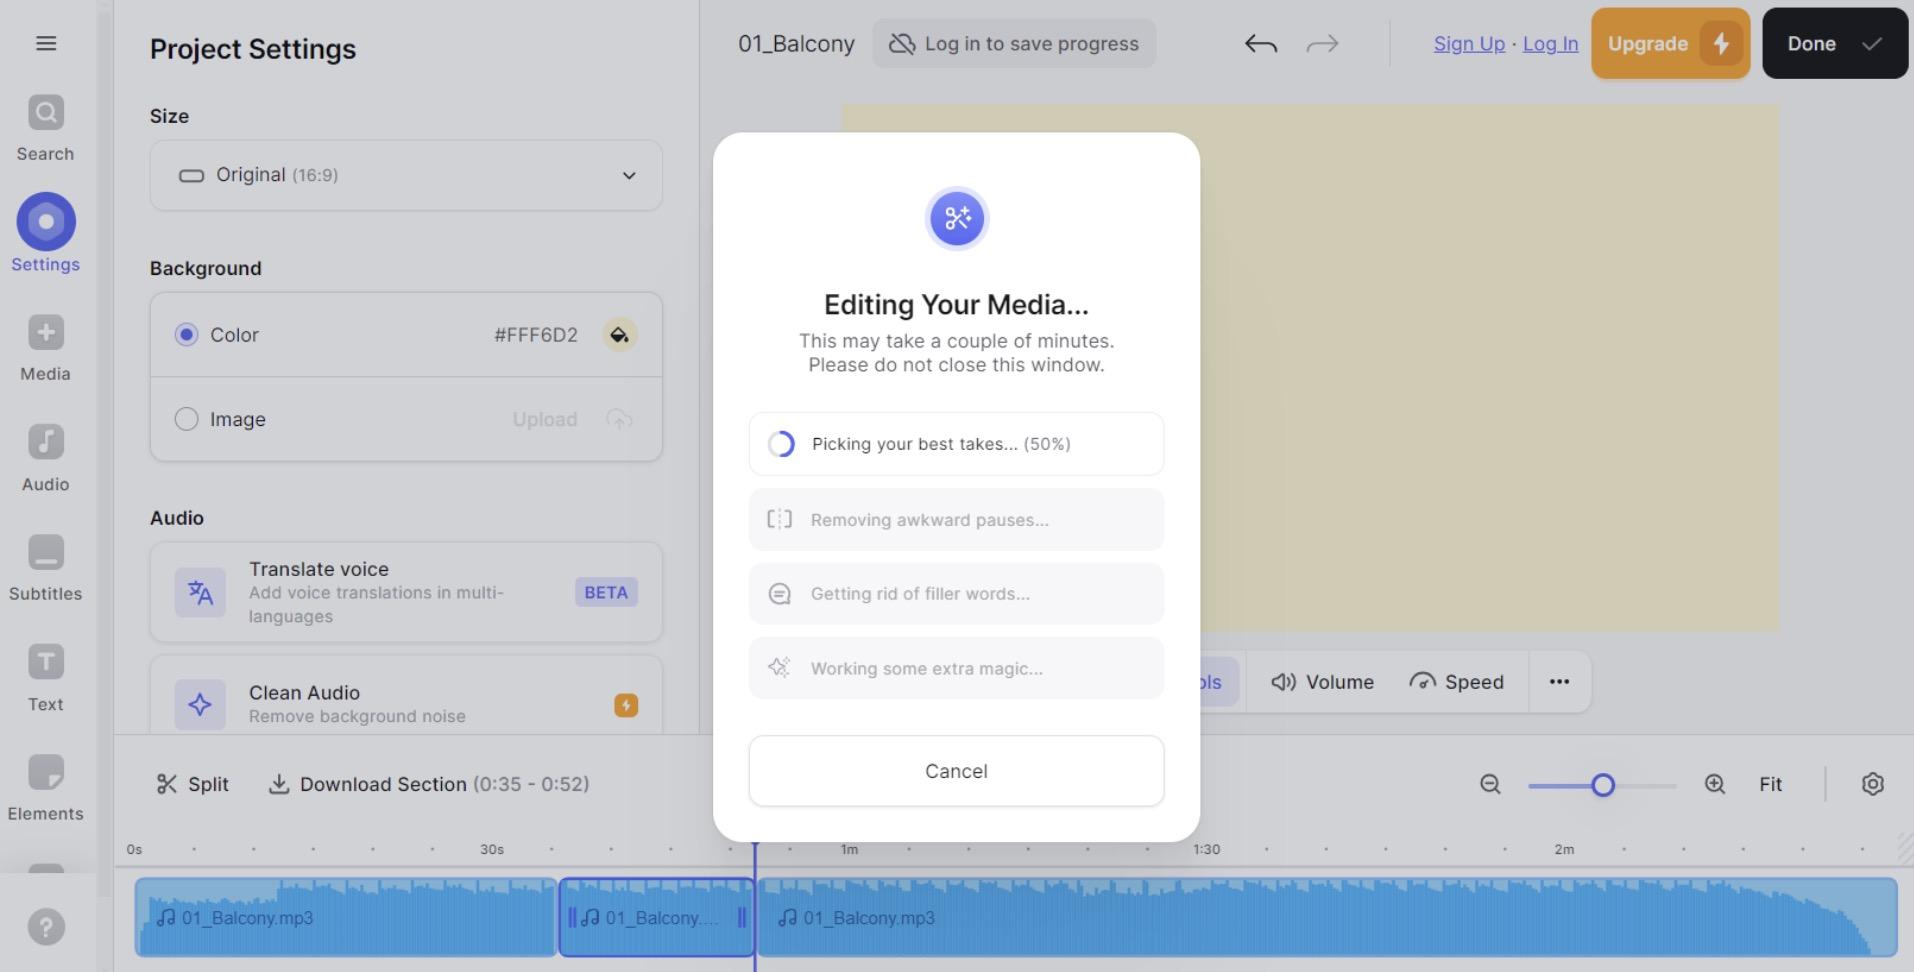Click the zoom out magnifier icon

(x=1490, y=785)
